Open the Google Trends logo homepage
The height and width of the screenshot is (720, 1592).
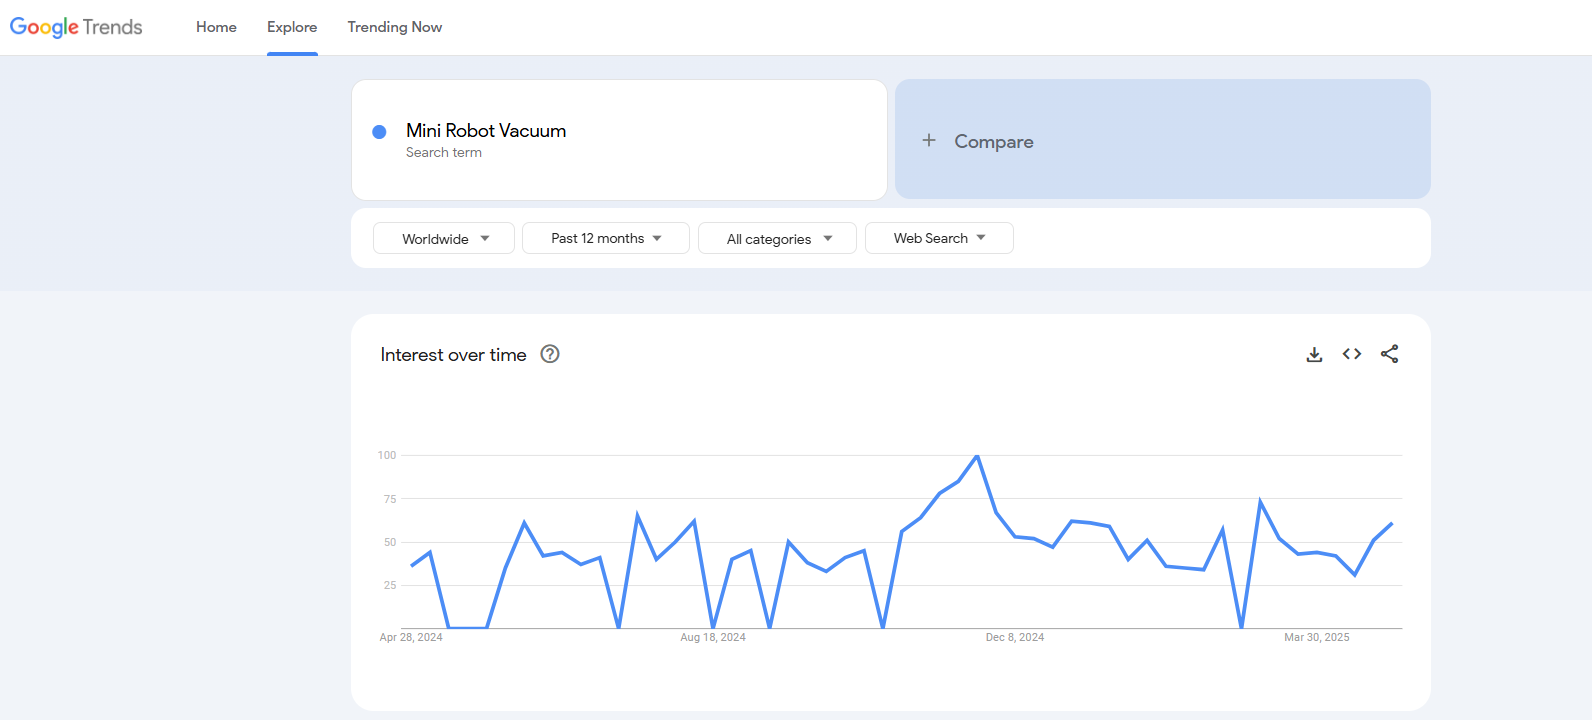[x=76, y=27]
